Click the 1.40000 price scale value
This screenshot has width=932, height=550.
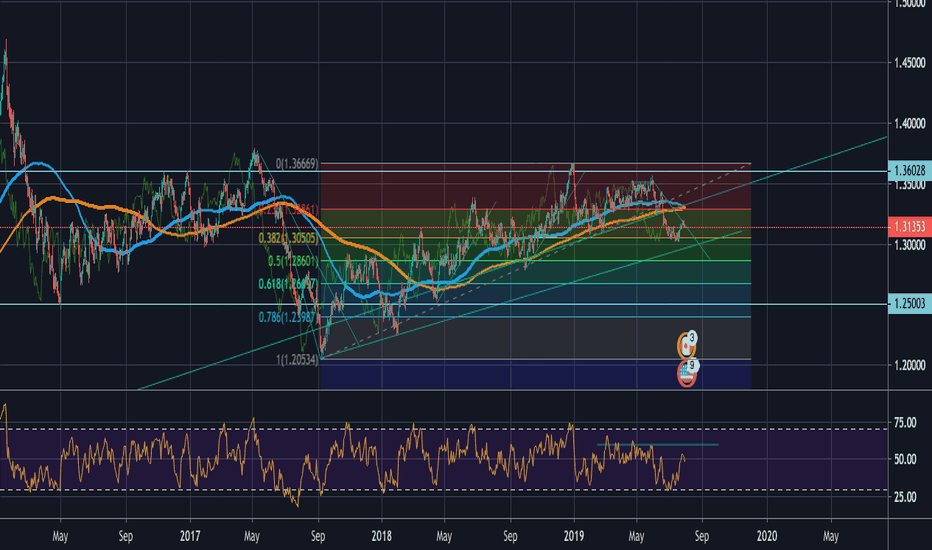pyautogui.click(x=909, y=124)
